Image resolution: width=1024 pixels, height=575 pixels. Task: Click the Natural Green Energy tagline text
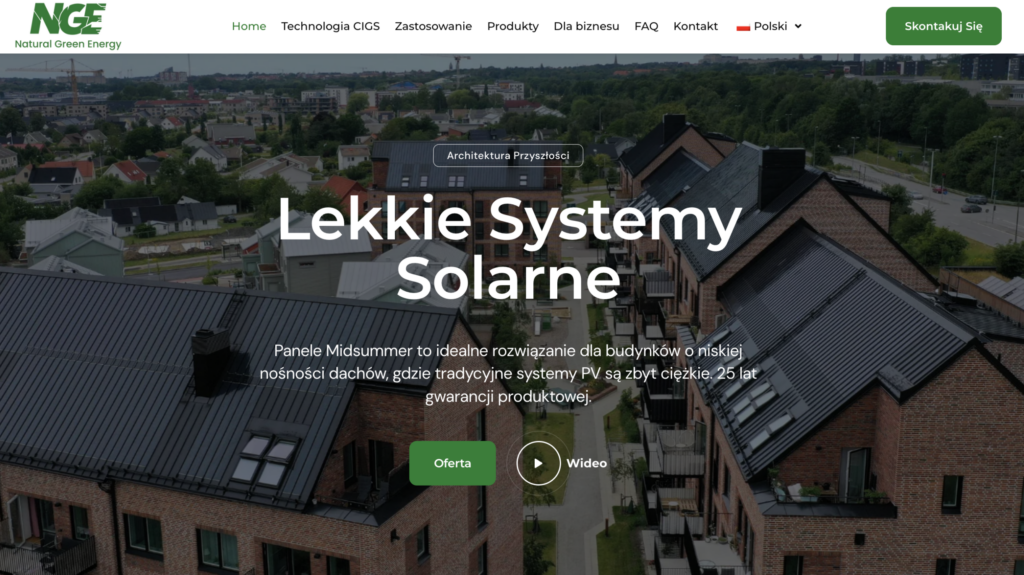pos(68,44)
